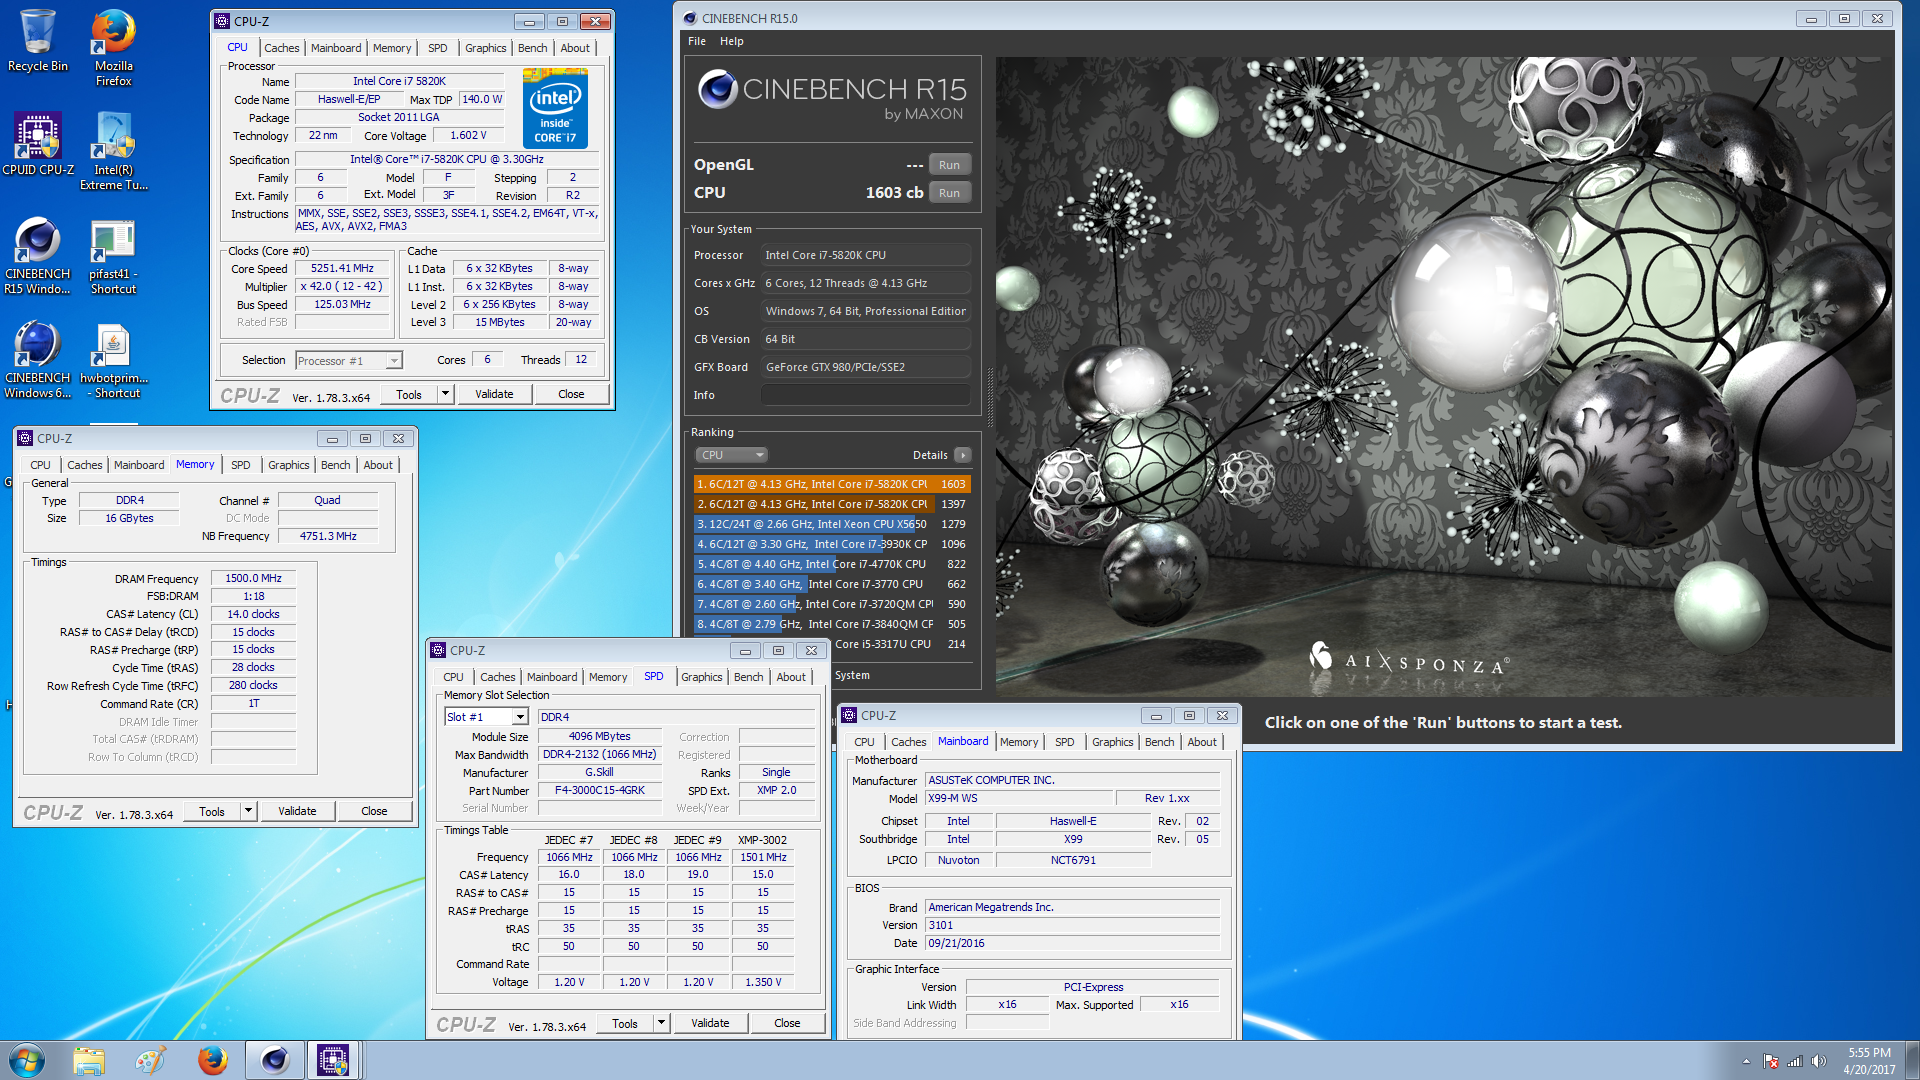This screenshot has height=1080, width=1920.
Task: Run the OpenGL benchmark
Action: point(949,165)
